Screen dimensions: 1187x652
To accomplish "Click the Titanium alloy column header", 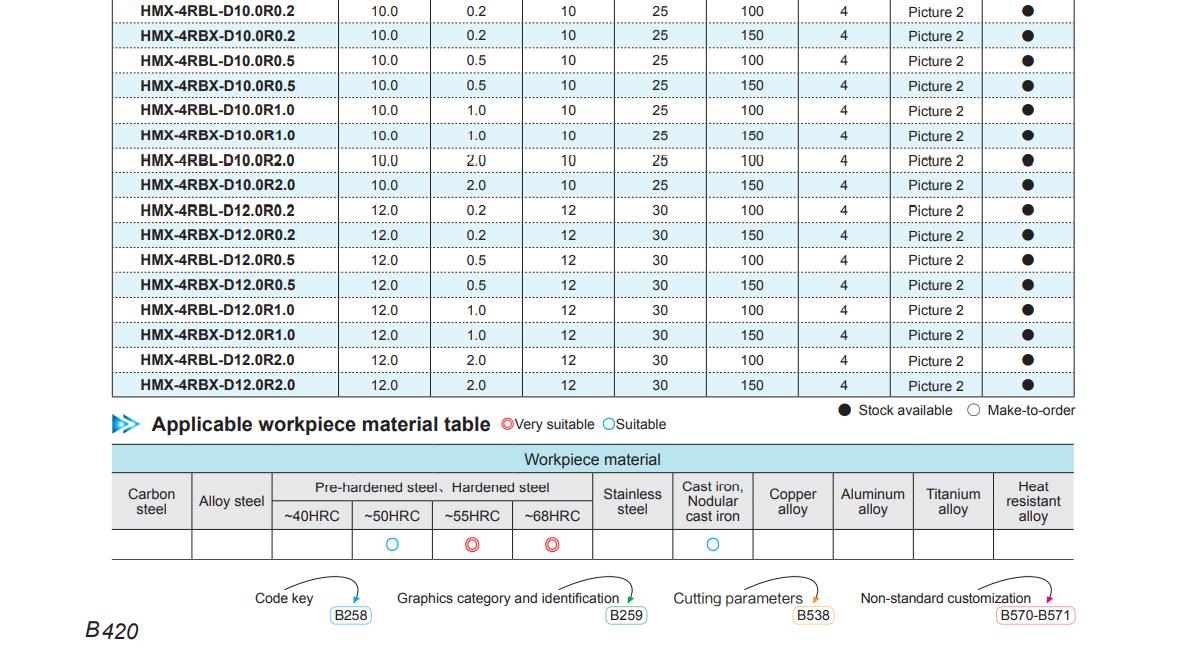I will tap(953, 501).
